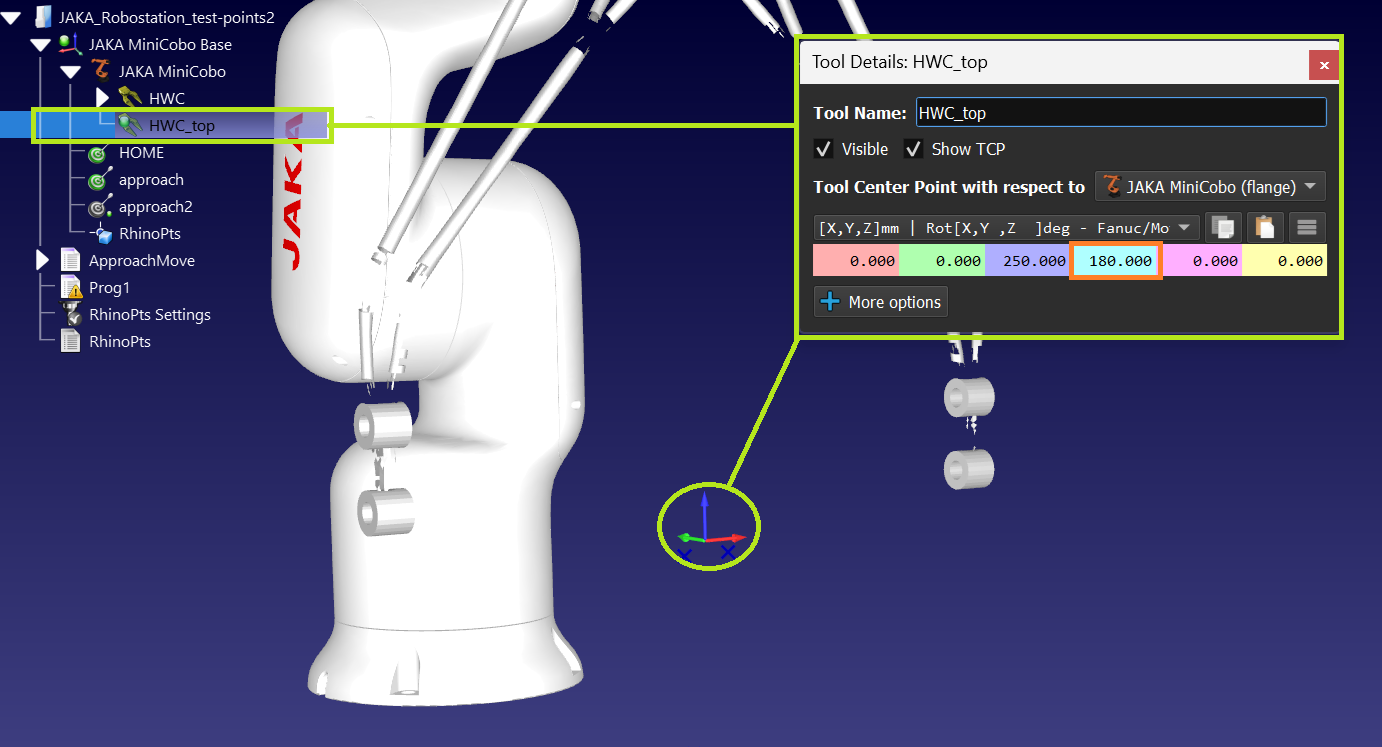Image resolution: width=1382 pixels, height=747 pixels.
Task: Click the blue Z value field 250.000
Action: 1027,261
